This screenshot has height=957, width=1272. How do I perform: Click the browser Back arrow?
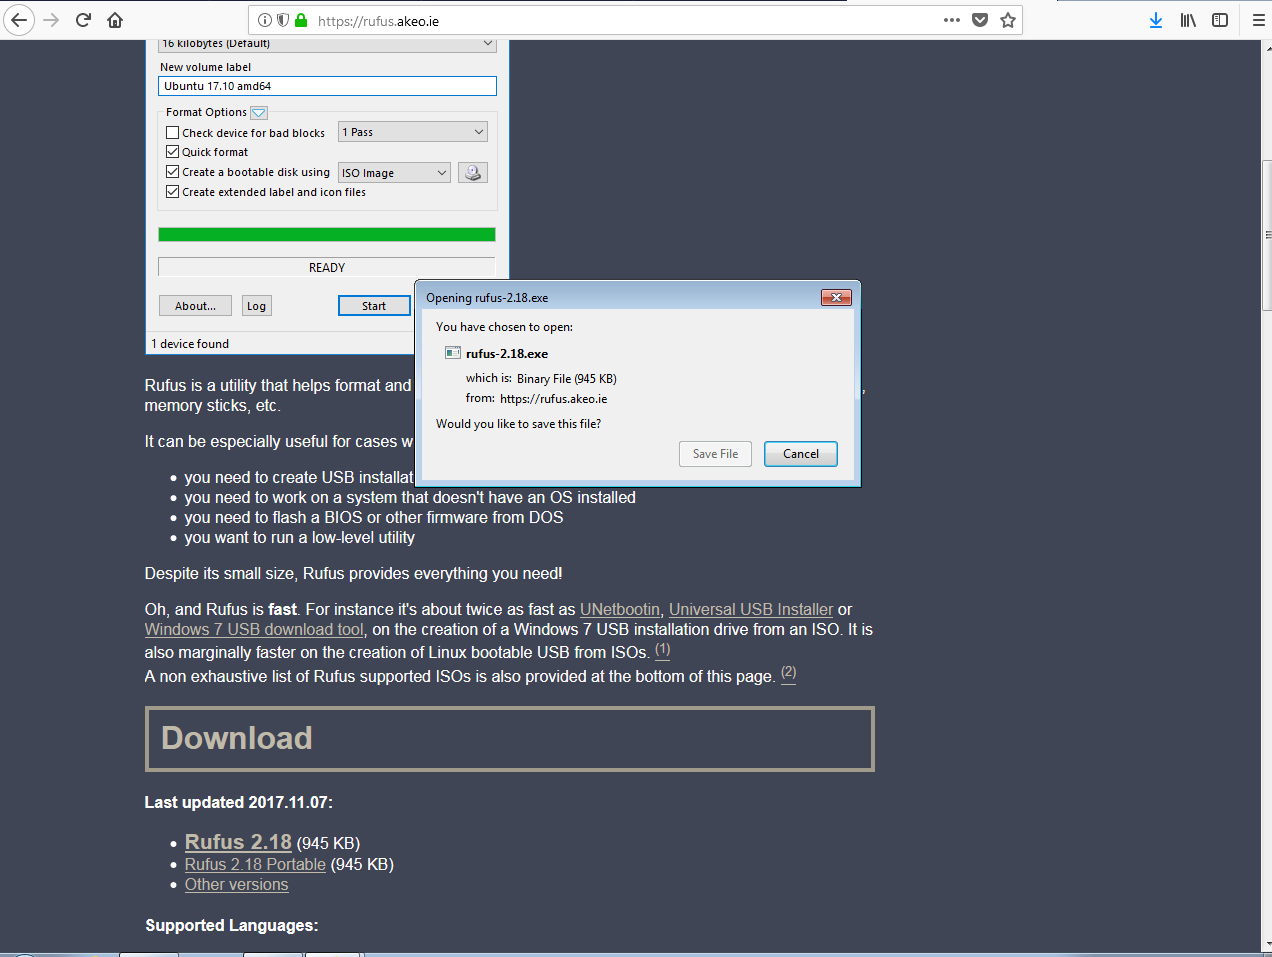pyautogui.click(x=19, y=20)
